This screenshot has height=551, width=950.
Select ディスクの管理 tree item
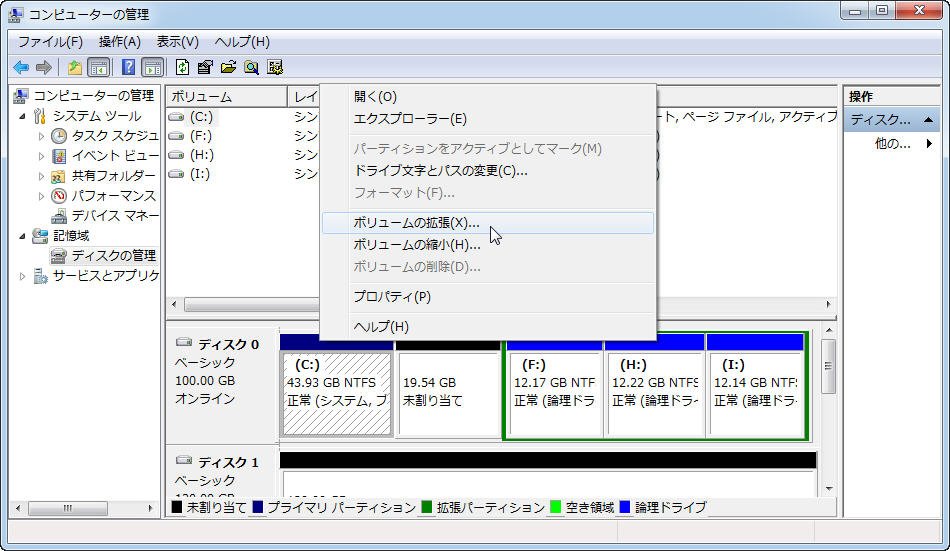[113, 256]
